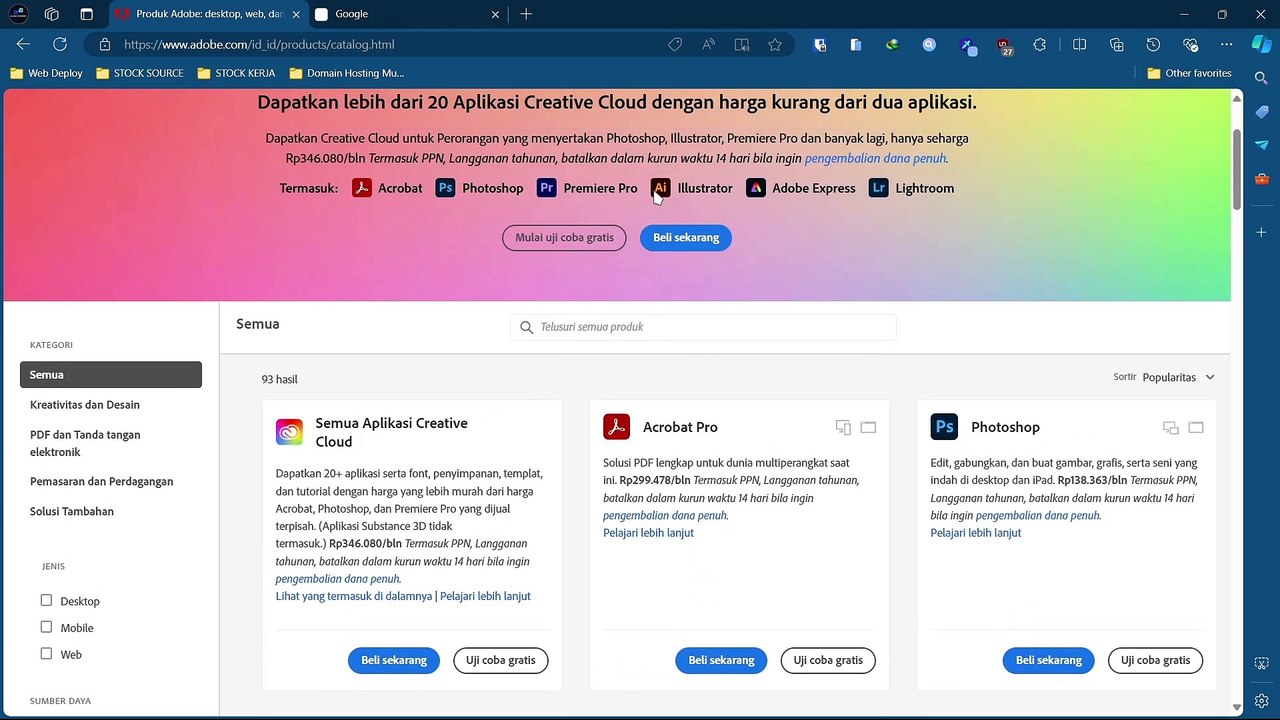Click Mulai uji coba gratis in the banner
The width and height of the screenshot is (1280, 720).
(565, 238)
